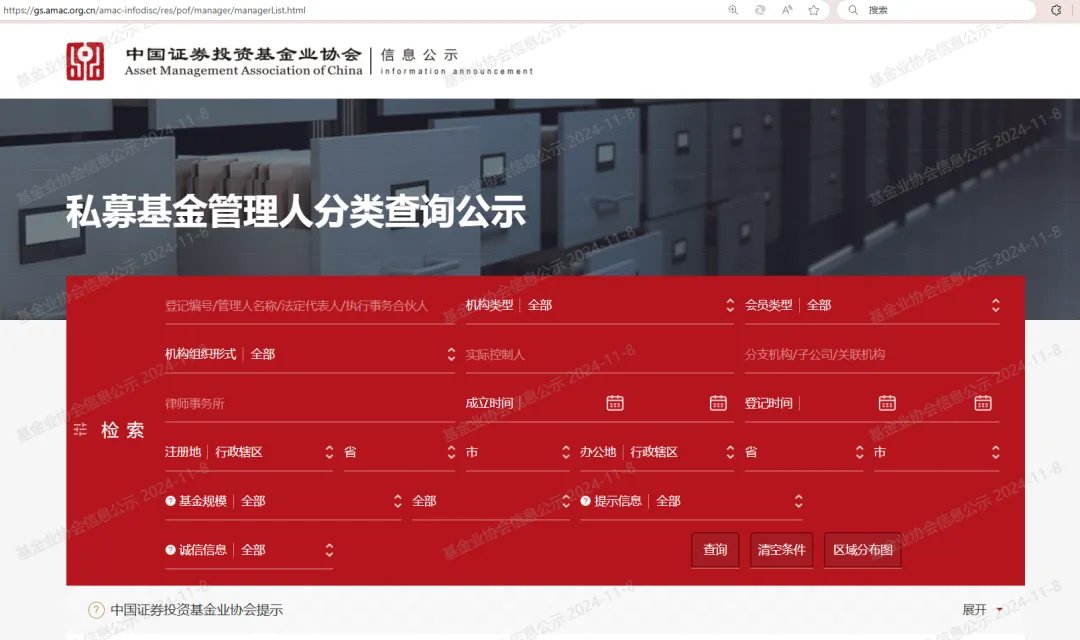Click the 律师事务所 input field

[x=310, y=403]
